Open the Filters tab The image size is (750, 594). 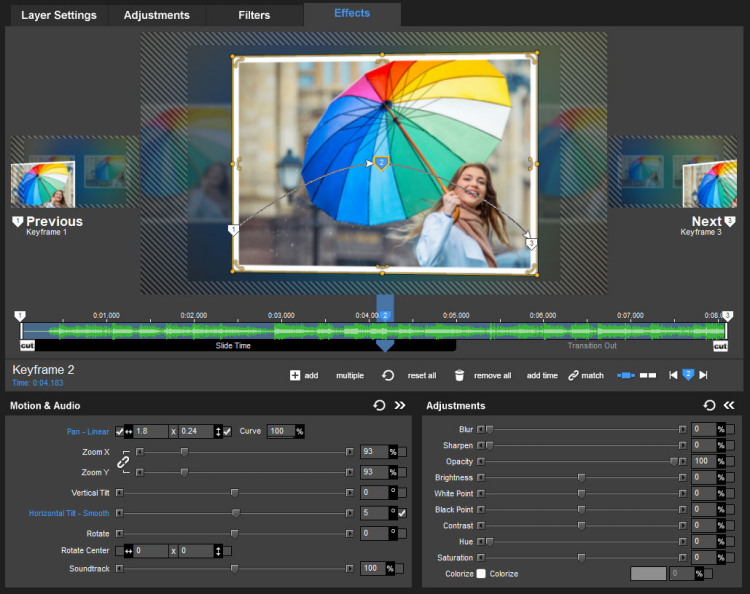click(x=254, y=15)
